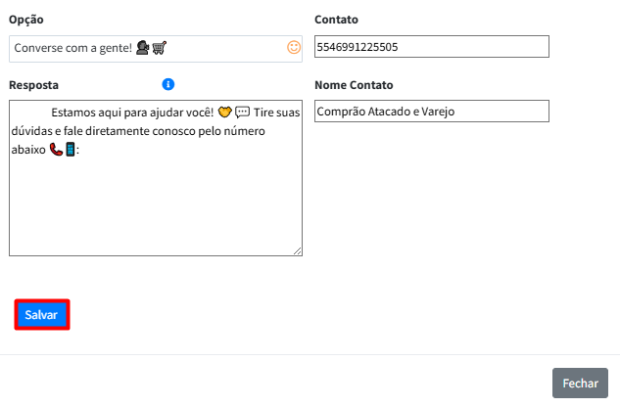Image resolution: width=620 pixels, height=407 pixels.
Task: Select the Nome Contato input field
Action: click(x=431, y=112)
